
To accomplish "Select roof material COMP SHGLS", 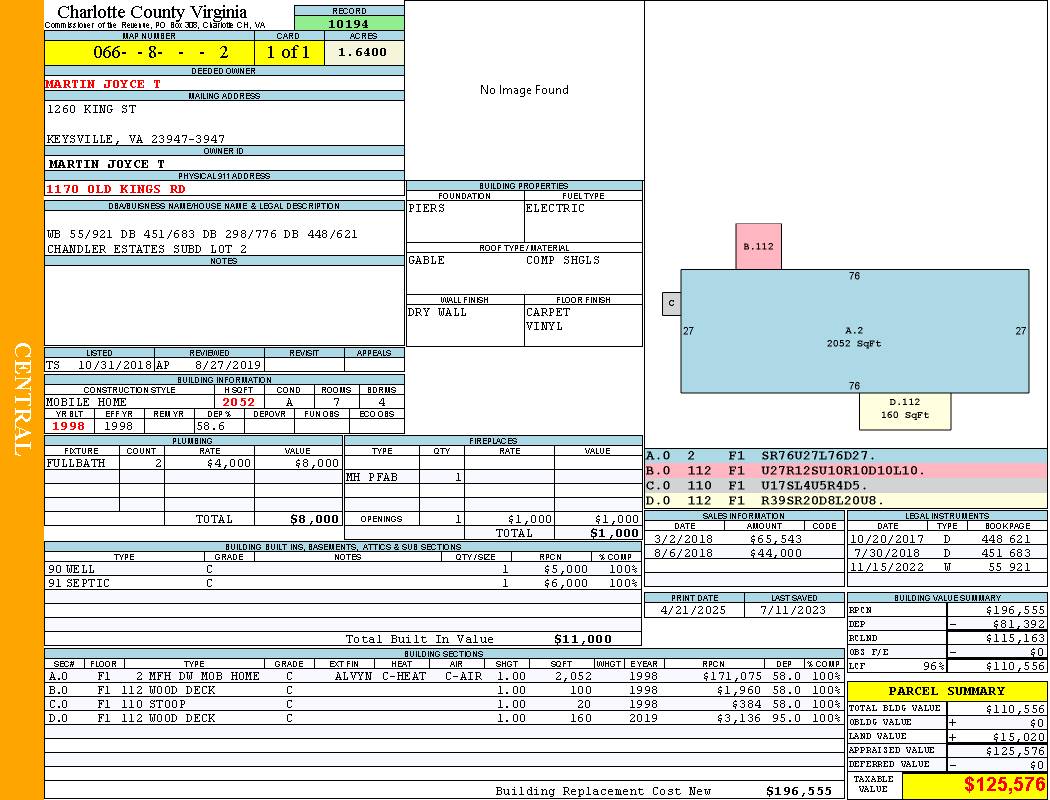I will coord(562,260).
